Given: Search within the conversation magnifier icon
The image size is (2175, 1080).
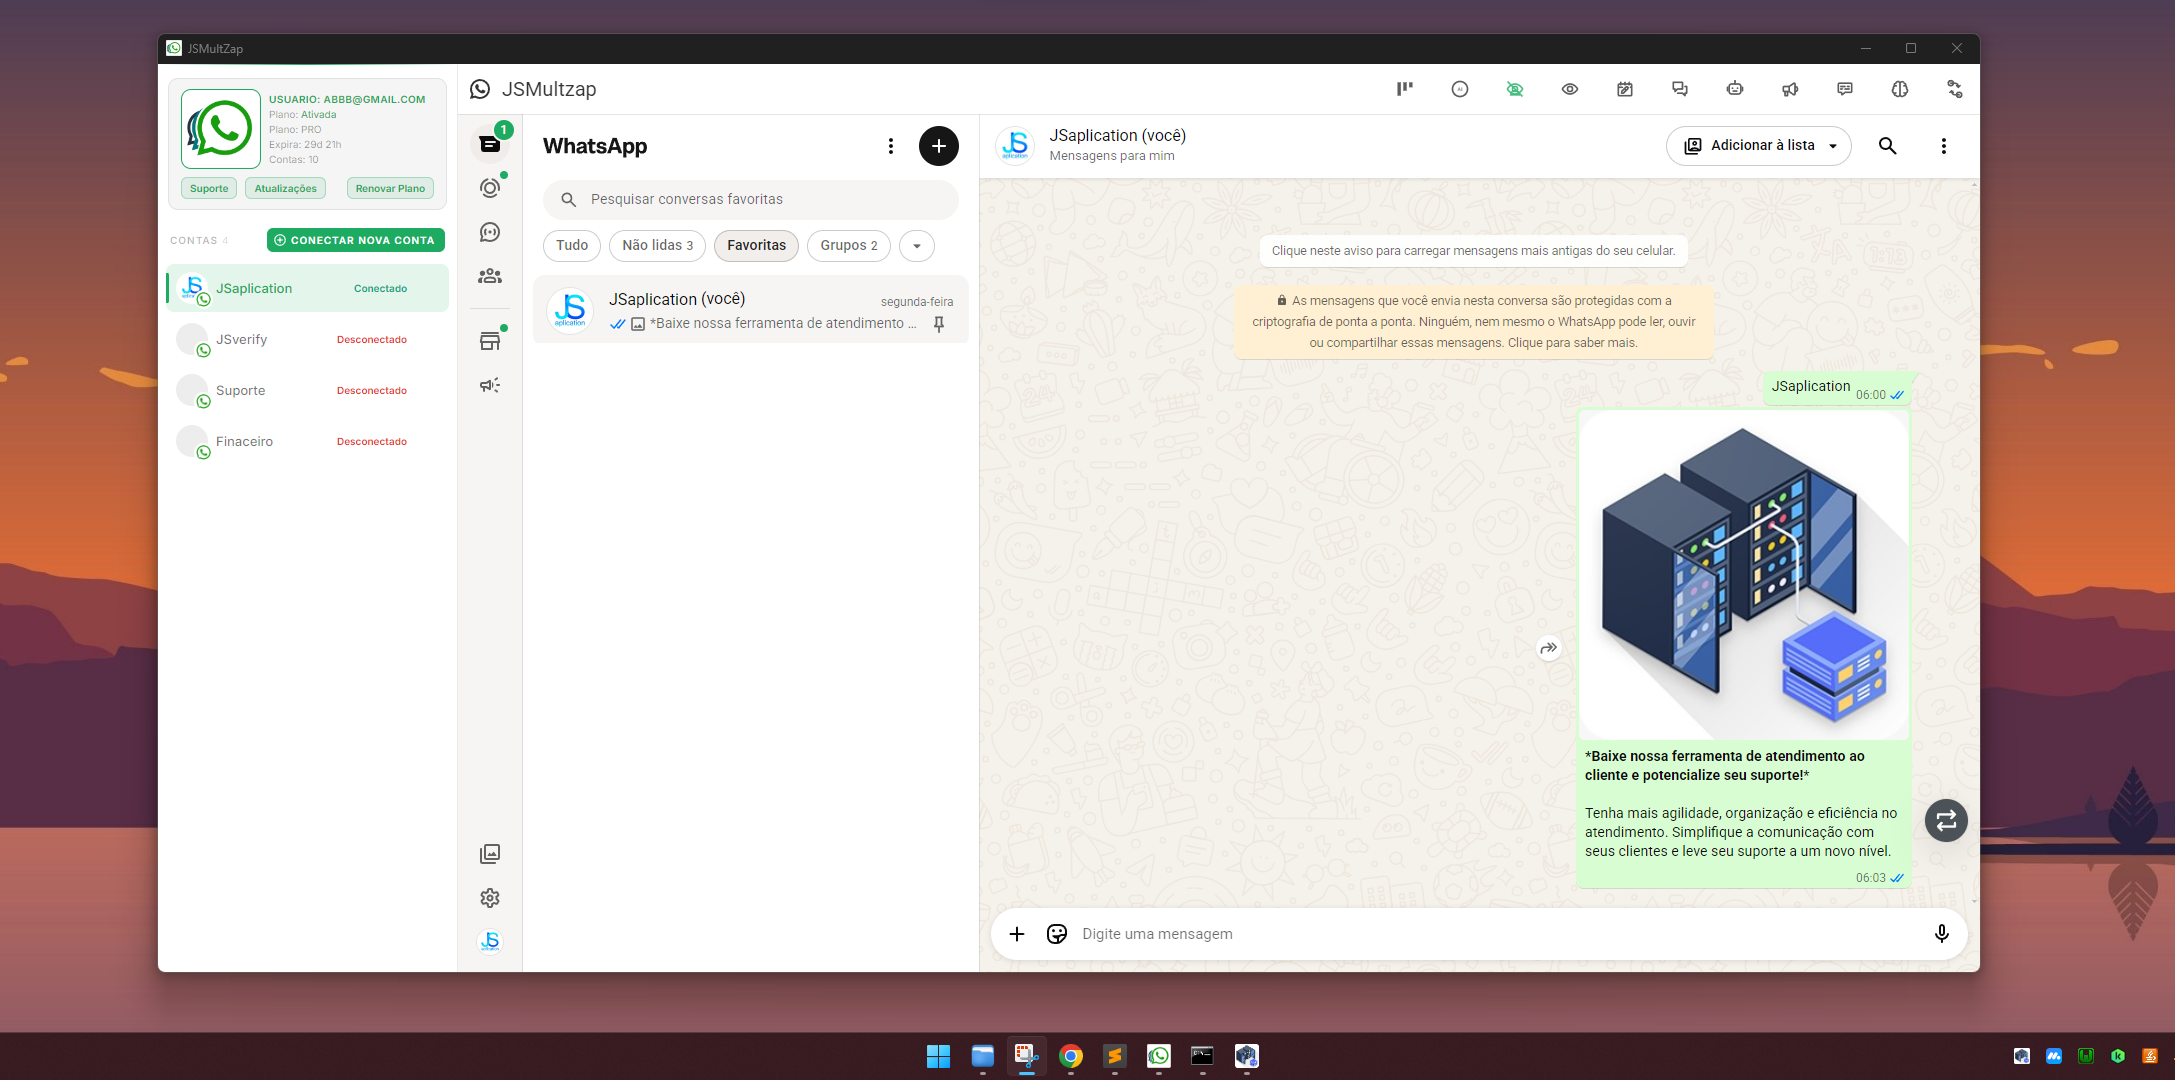Looking at the screenshot, I should (x=1888, y=146).
